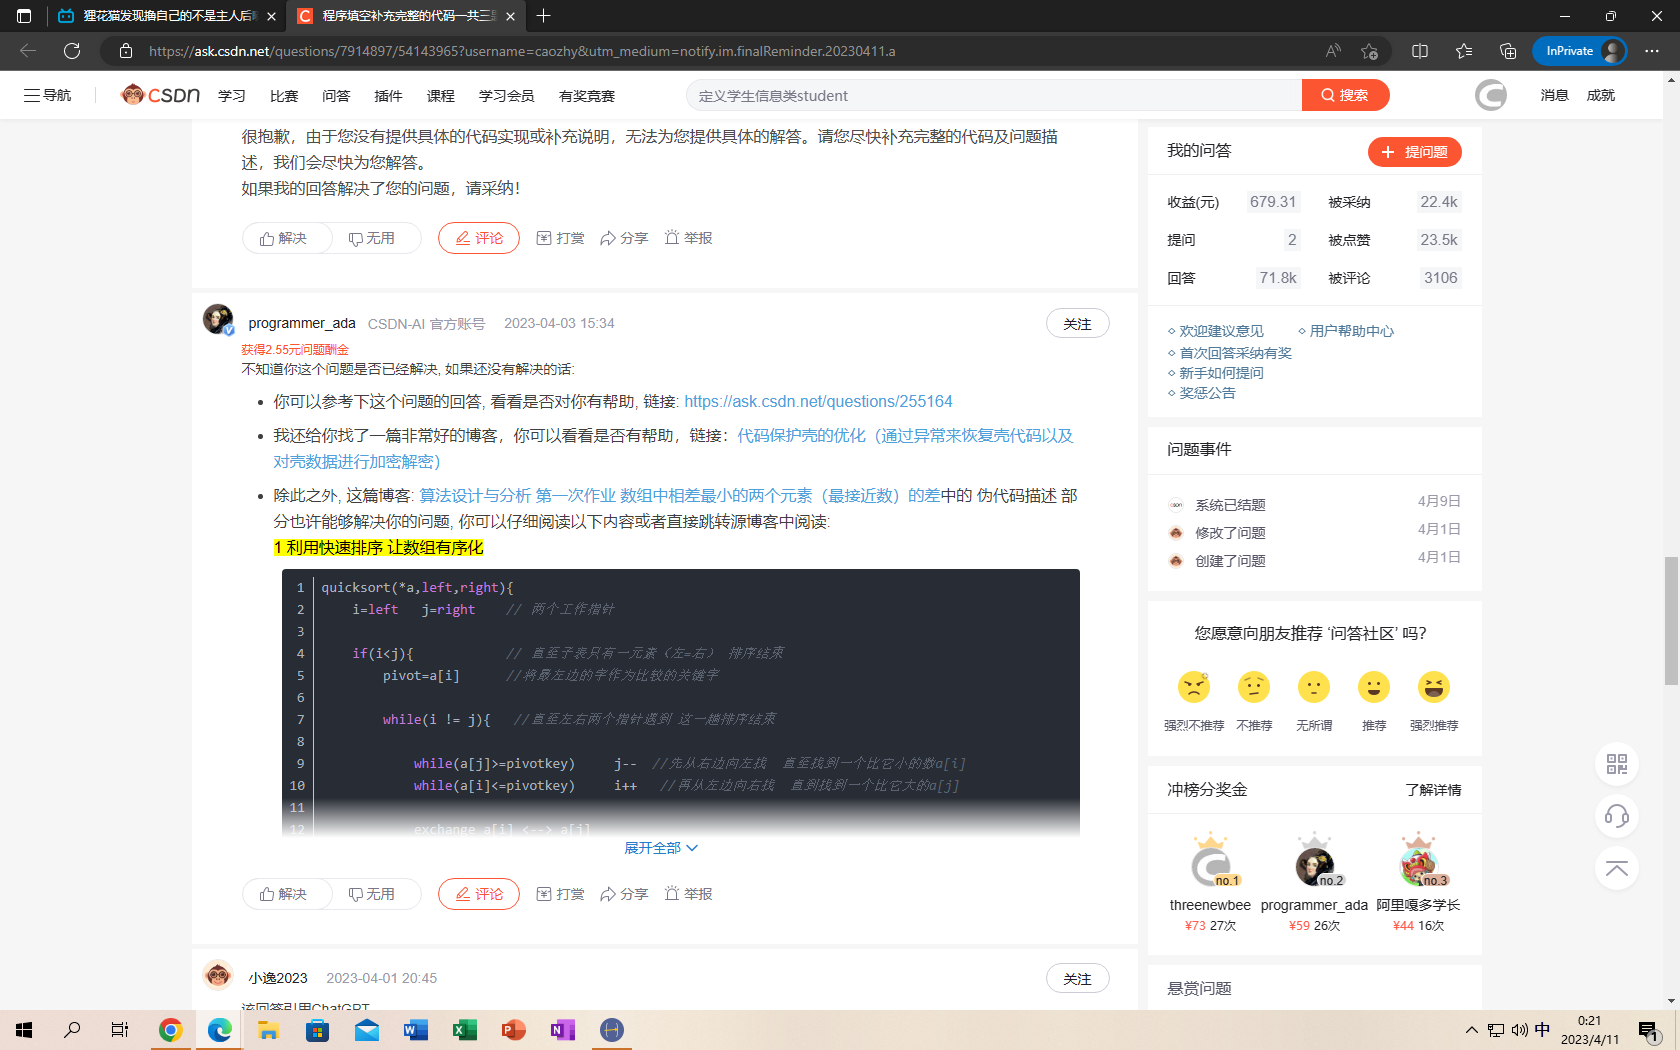Viewport: 1680px width, 1050px height.
Task: Click 打赏 under programmer_ada's answer
Action: tap(561, 894)
